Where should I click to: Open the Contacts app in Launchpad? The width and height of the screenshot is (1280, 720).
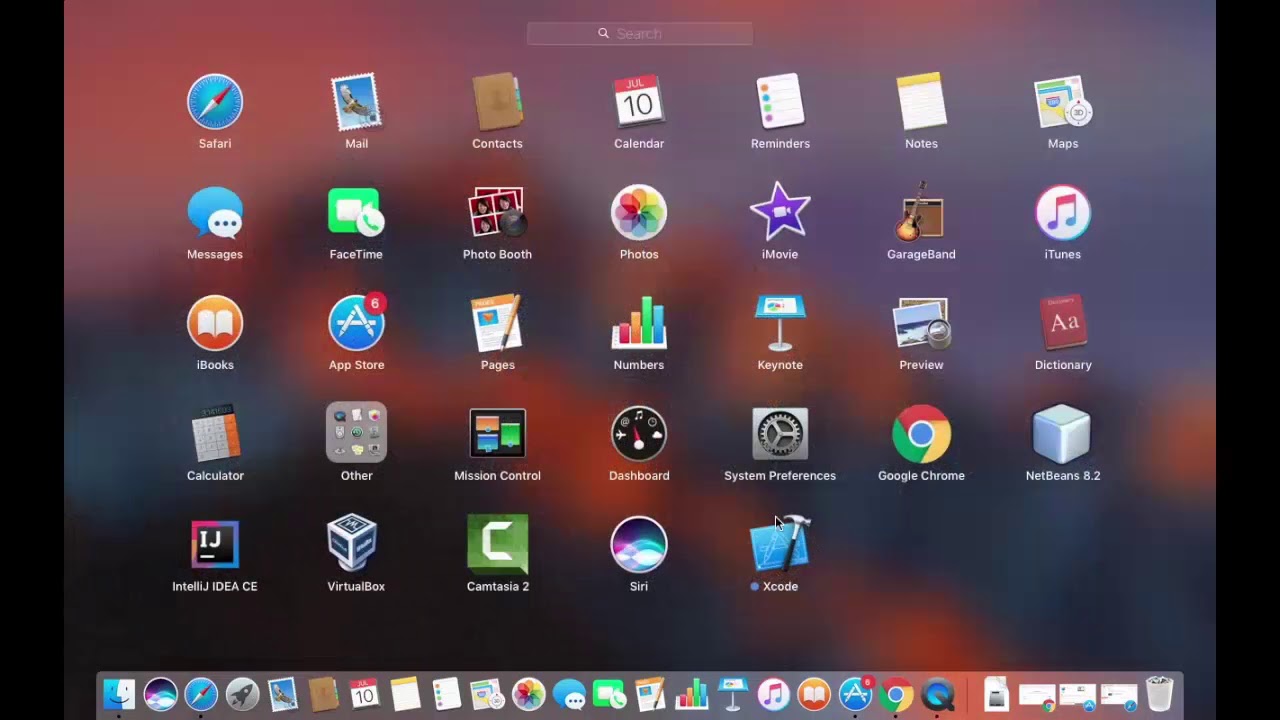click(497, 102)
